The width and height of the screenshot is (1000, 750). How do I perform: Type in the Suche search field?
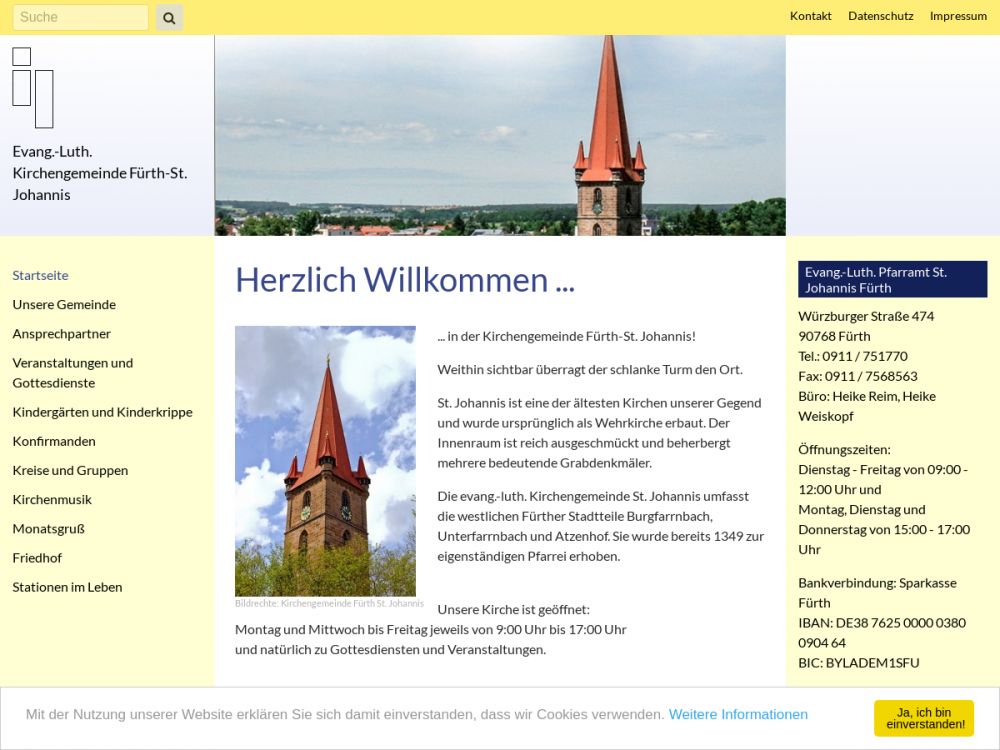tap(80, 17)
